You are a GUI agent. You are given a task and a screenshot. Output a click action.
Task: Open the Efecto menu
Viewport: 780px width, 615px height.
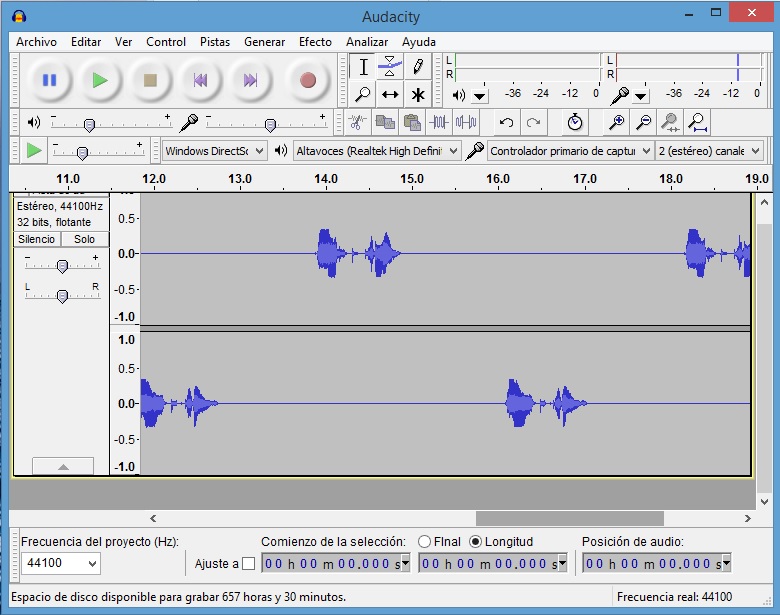[x=315, y=42]
